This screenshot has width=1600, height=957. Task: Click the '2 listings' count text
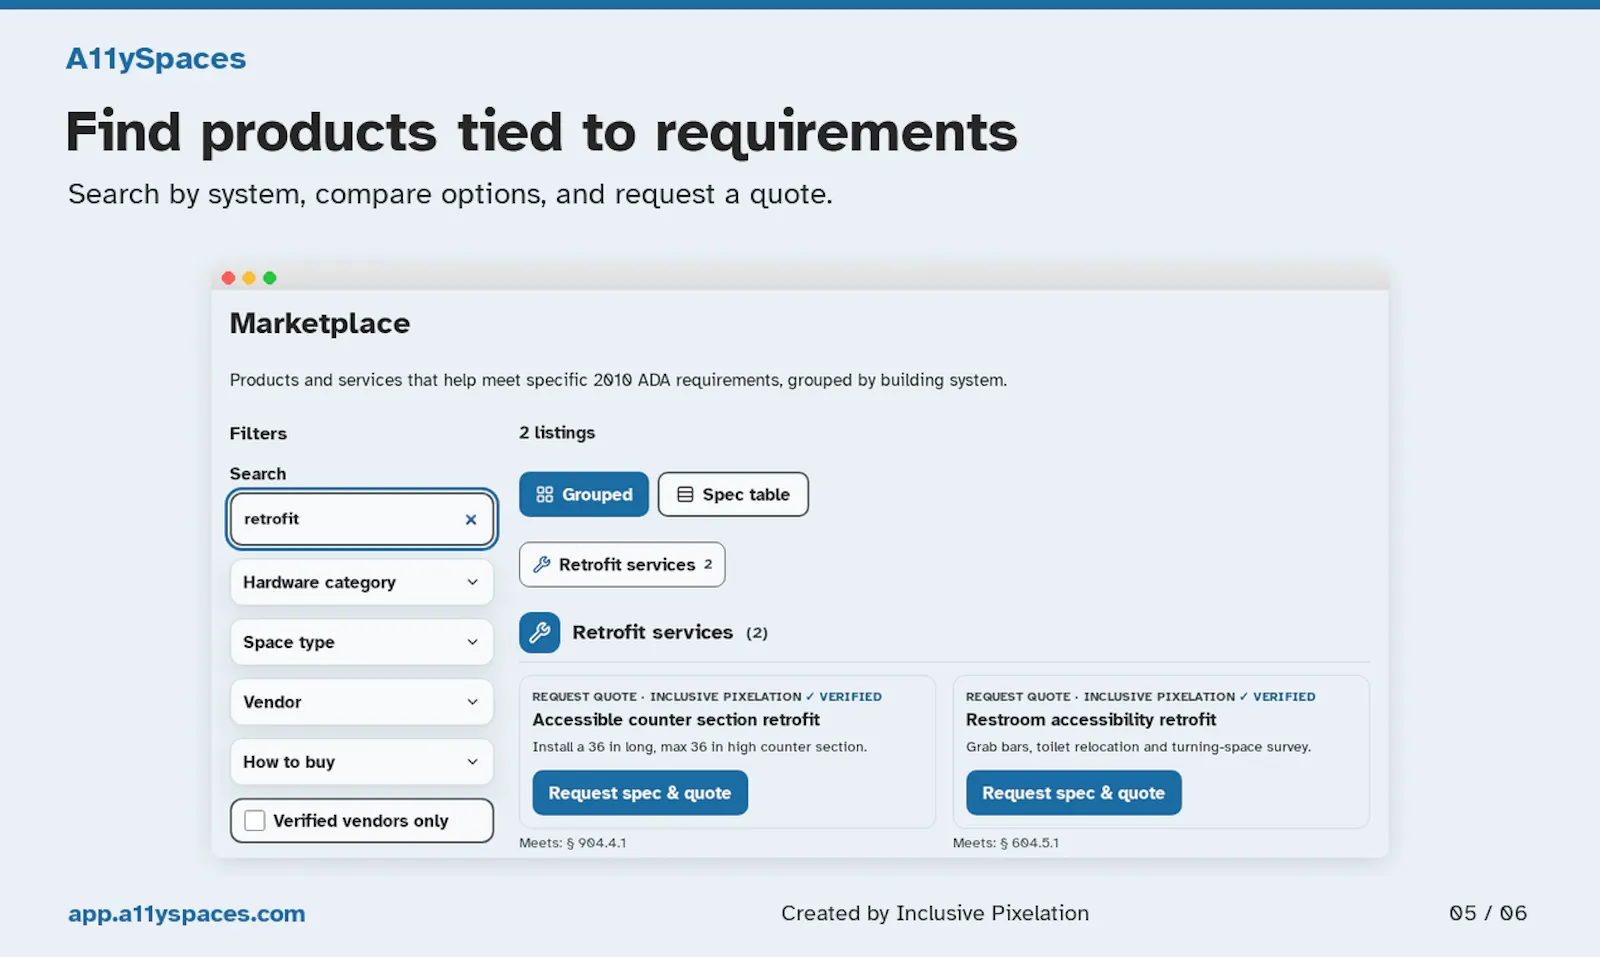557,432
